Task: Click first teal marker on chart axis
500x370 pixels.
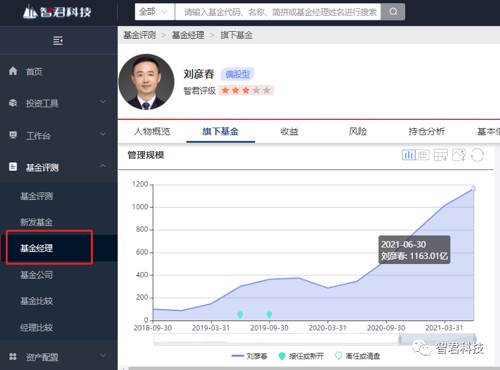Action: [240, 314]
